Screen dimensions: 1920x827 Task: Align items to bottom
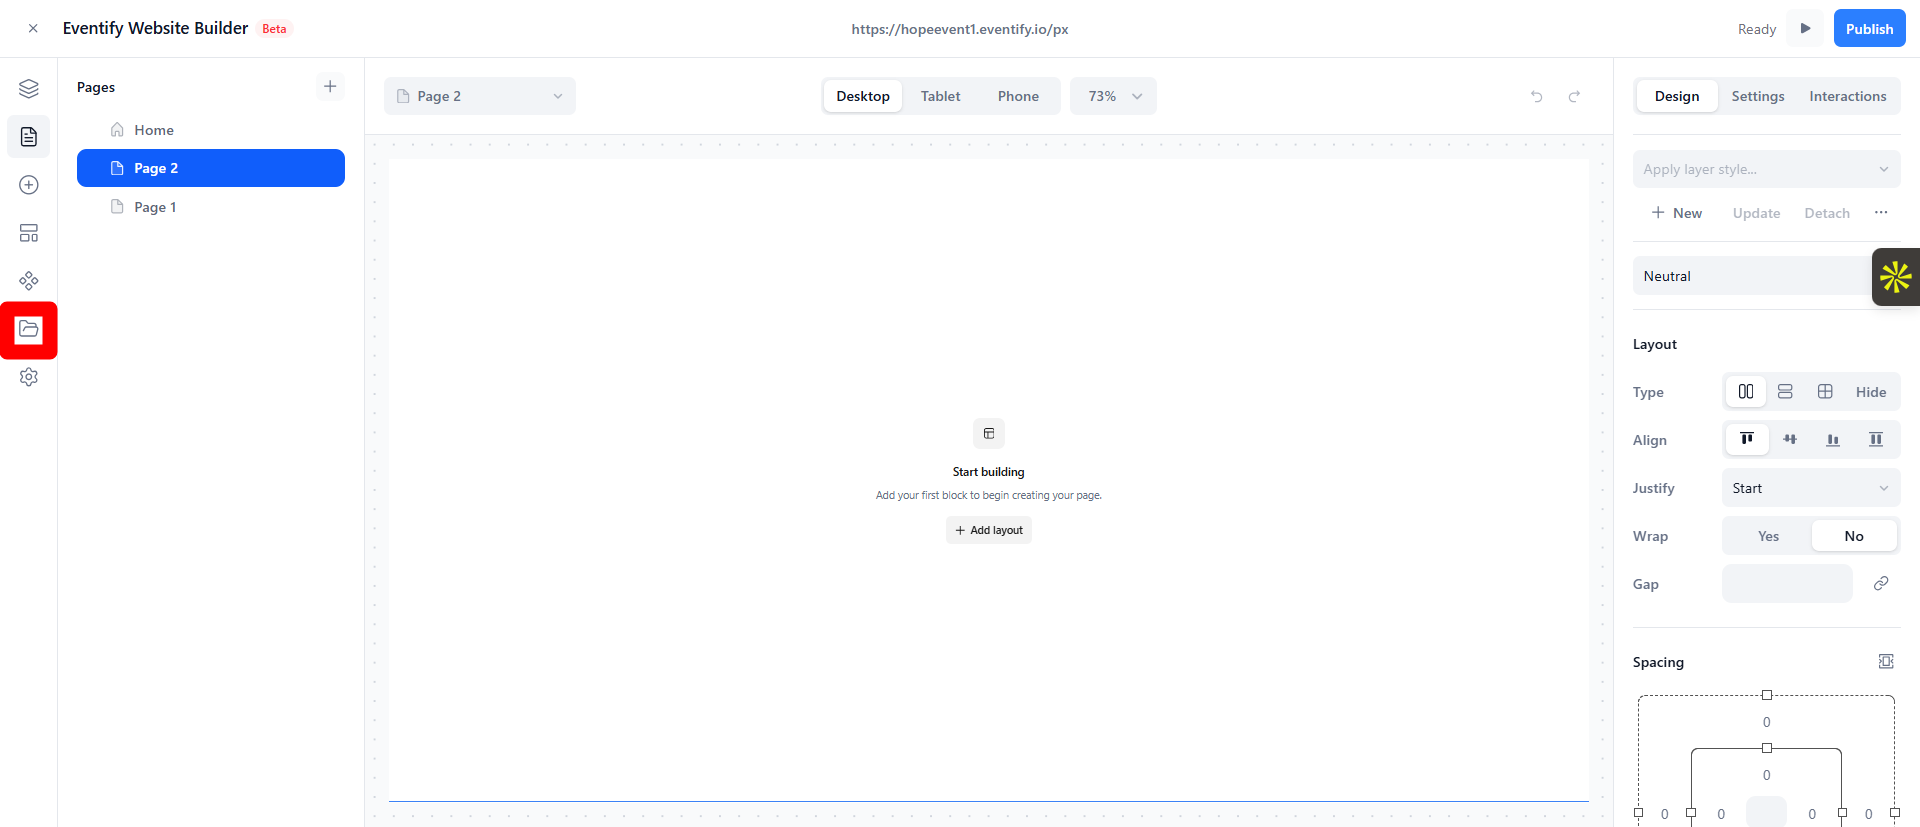click(x=1833, y=439)
